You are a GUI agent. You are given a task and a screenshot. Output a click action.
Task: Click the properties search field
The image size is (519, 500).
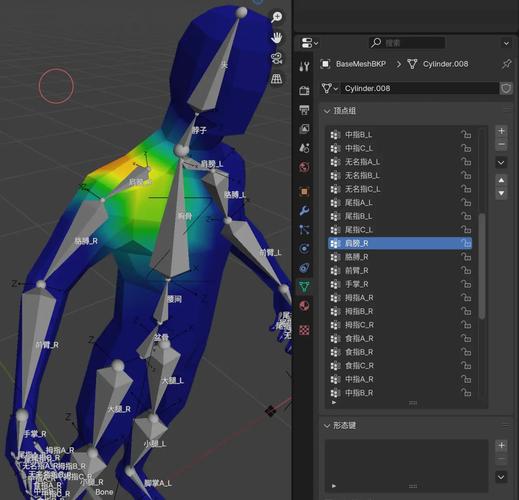(407, 43)
